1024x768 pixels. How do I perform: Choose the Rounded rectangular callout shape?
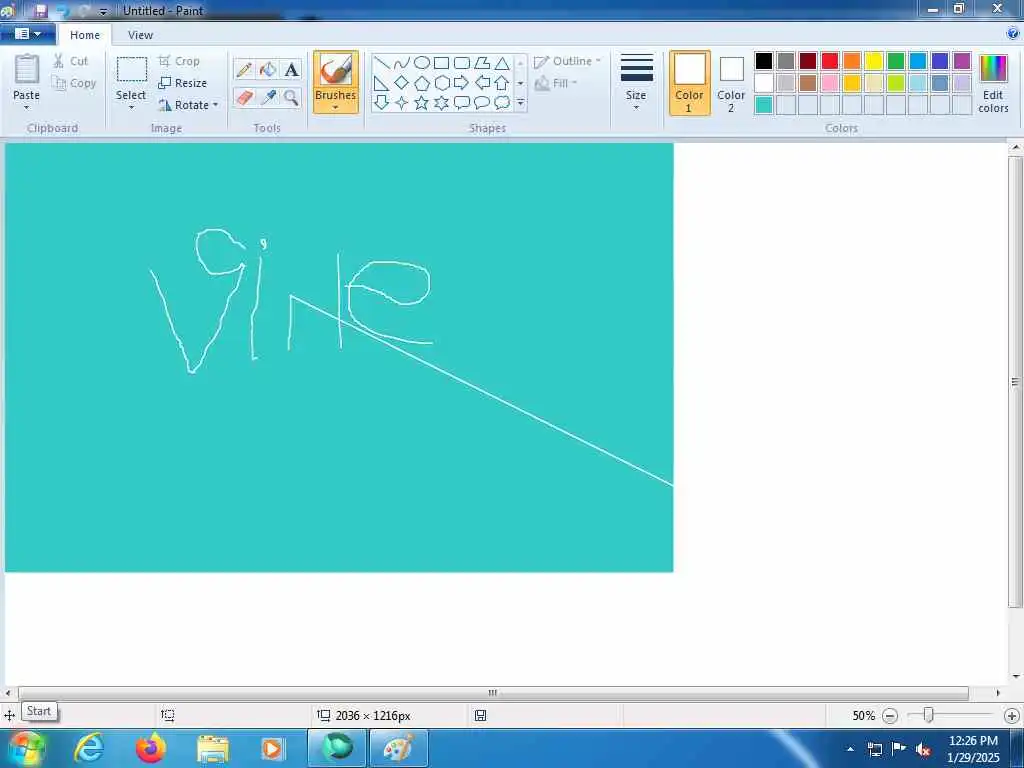[x=462, y=103]
